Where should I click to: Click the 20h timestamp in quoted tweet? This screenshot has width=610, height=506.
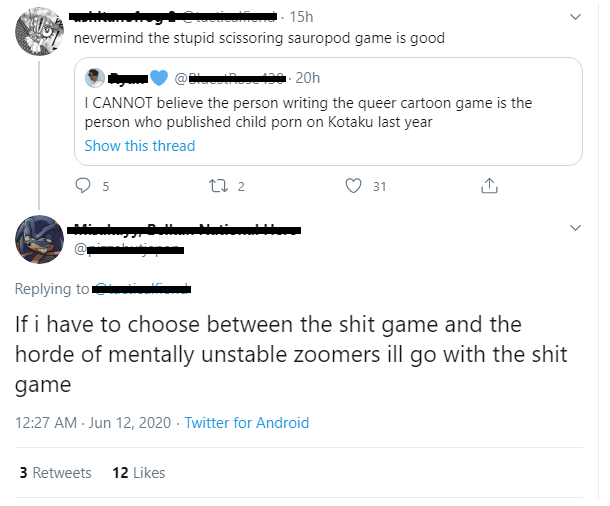[309, 78]
